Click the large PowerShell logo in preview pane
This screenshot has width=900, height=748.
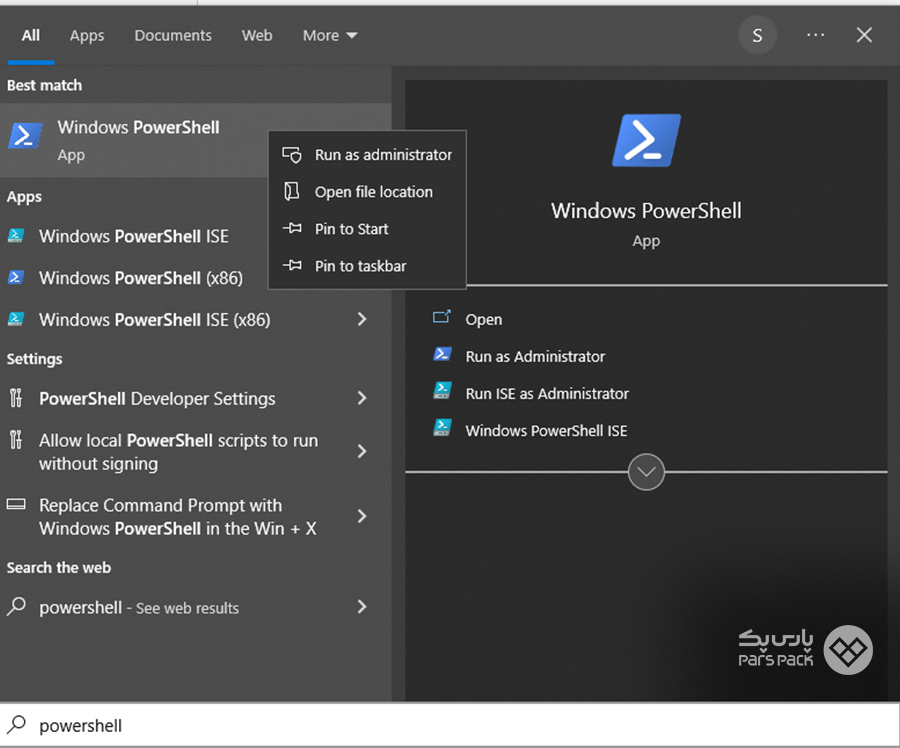coord(646,140)
